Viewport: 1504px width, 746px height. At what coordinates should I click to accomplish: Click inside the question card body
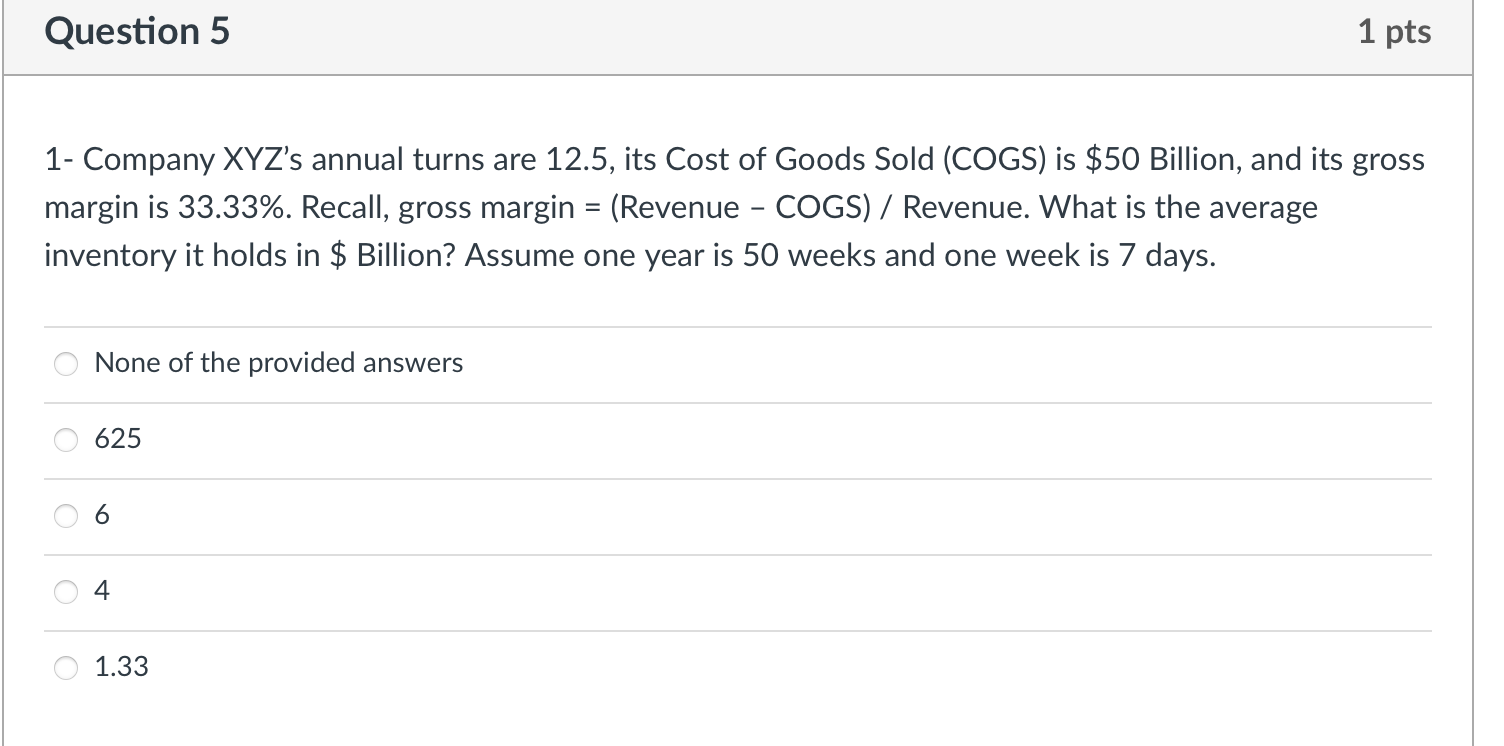point(740,300)
